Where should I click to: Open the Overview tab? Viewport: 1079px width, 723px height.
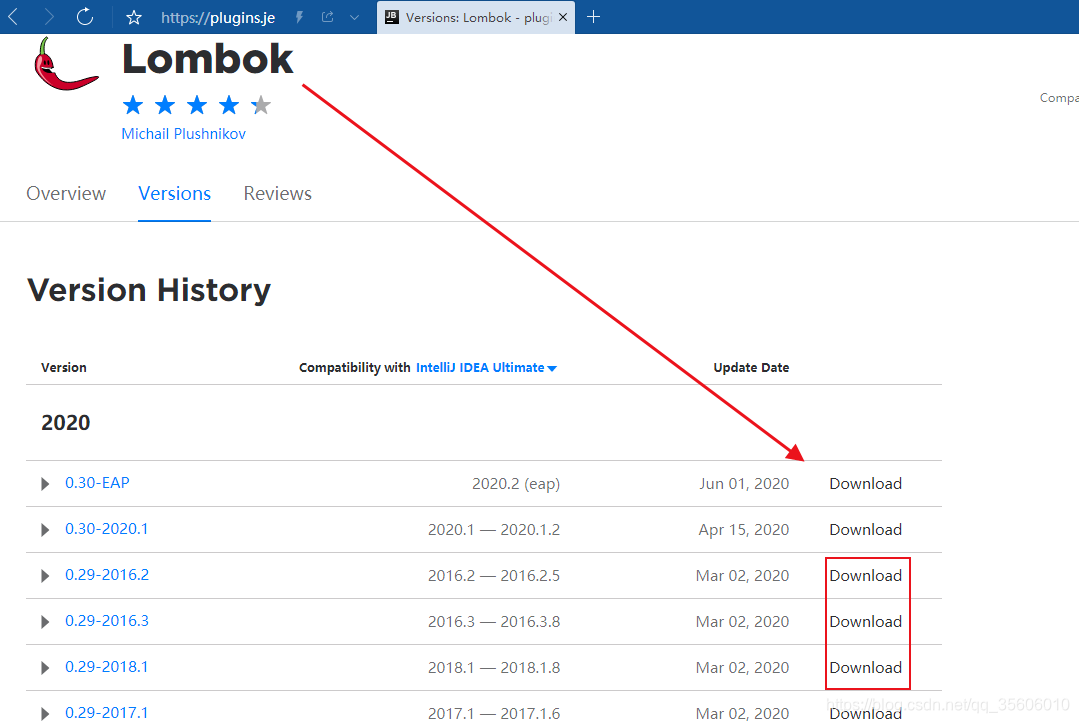pyautogui.click(x=66, y=193)
